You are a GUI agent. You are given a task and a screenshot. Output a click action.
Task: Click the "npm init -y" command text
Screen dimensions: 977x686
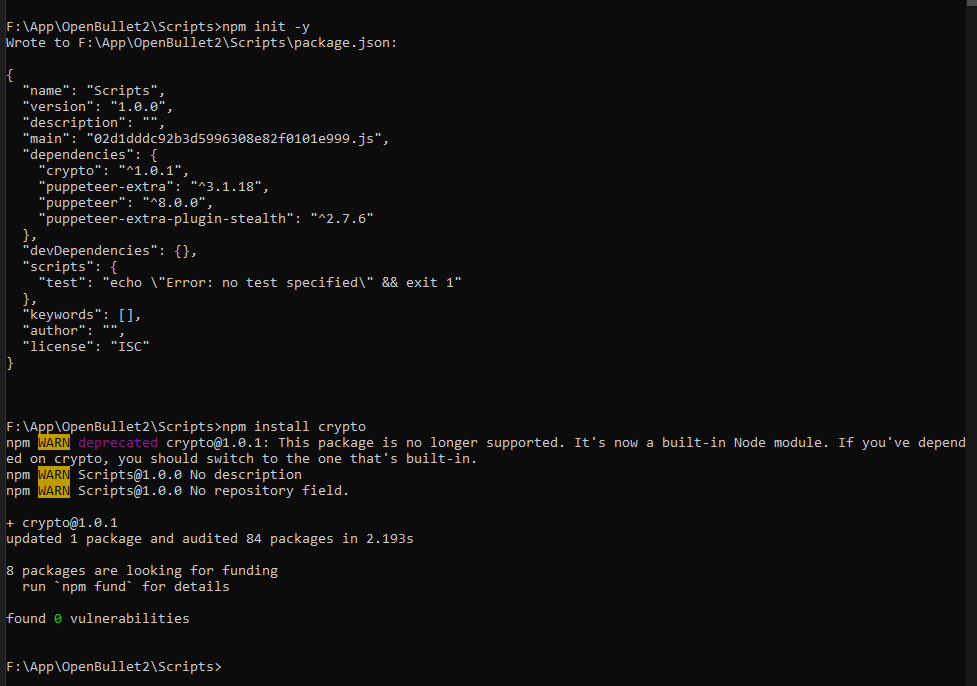tap(266, 27)
